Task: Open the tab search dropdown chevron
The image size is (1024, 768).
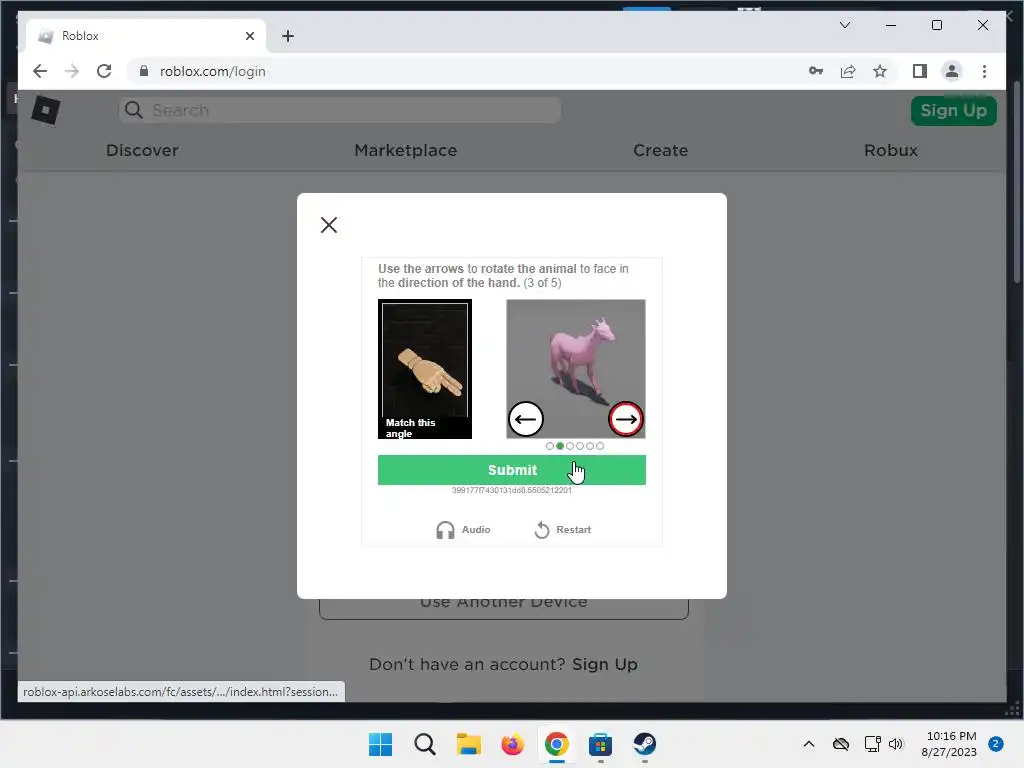Action: (844, 25)
